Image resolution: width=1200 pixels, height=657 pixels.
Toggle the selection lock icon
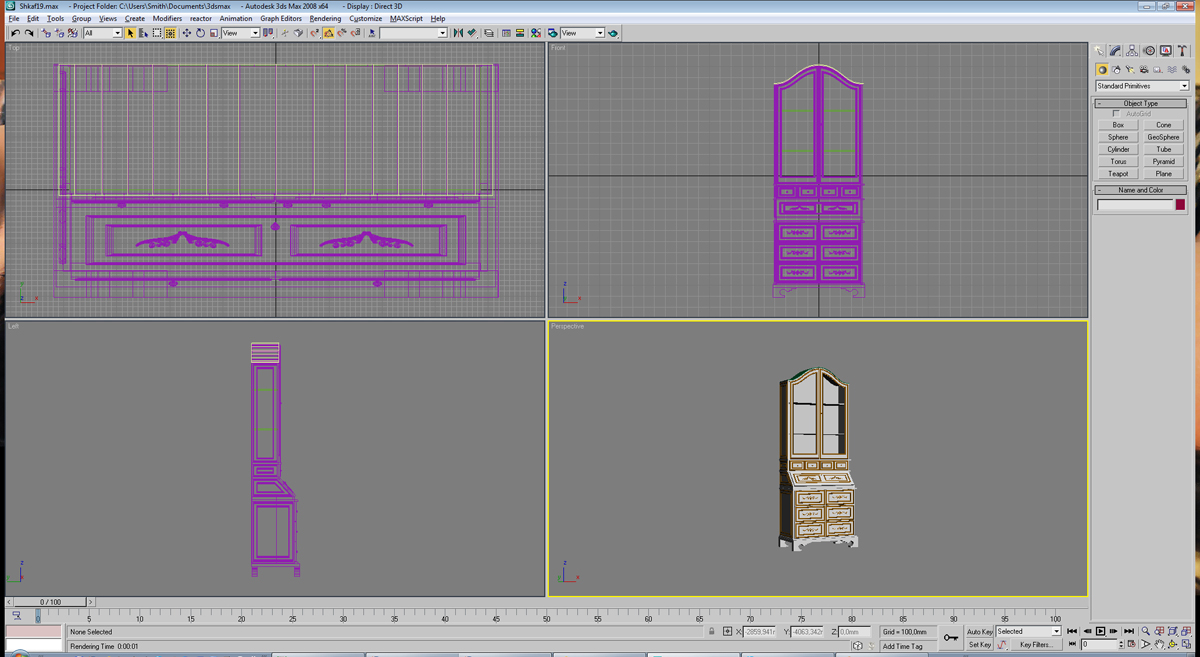(712, 632)
